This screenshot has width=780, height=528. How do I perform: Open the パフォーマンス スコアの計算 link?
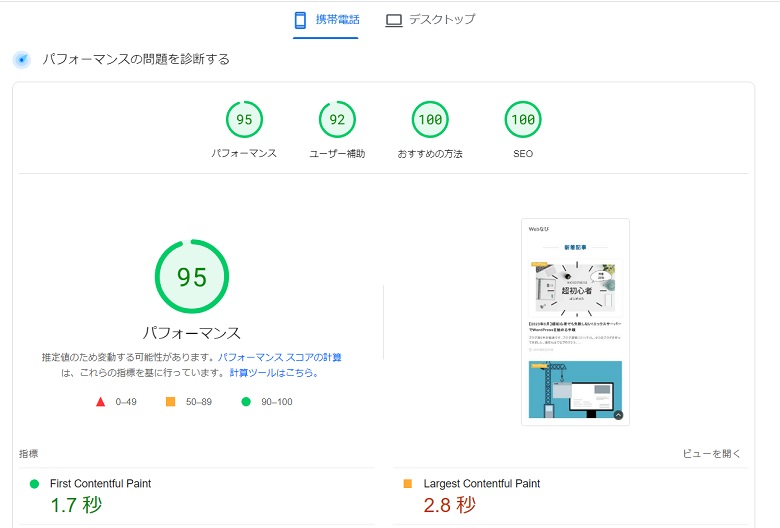(x=280, y=357)
